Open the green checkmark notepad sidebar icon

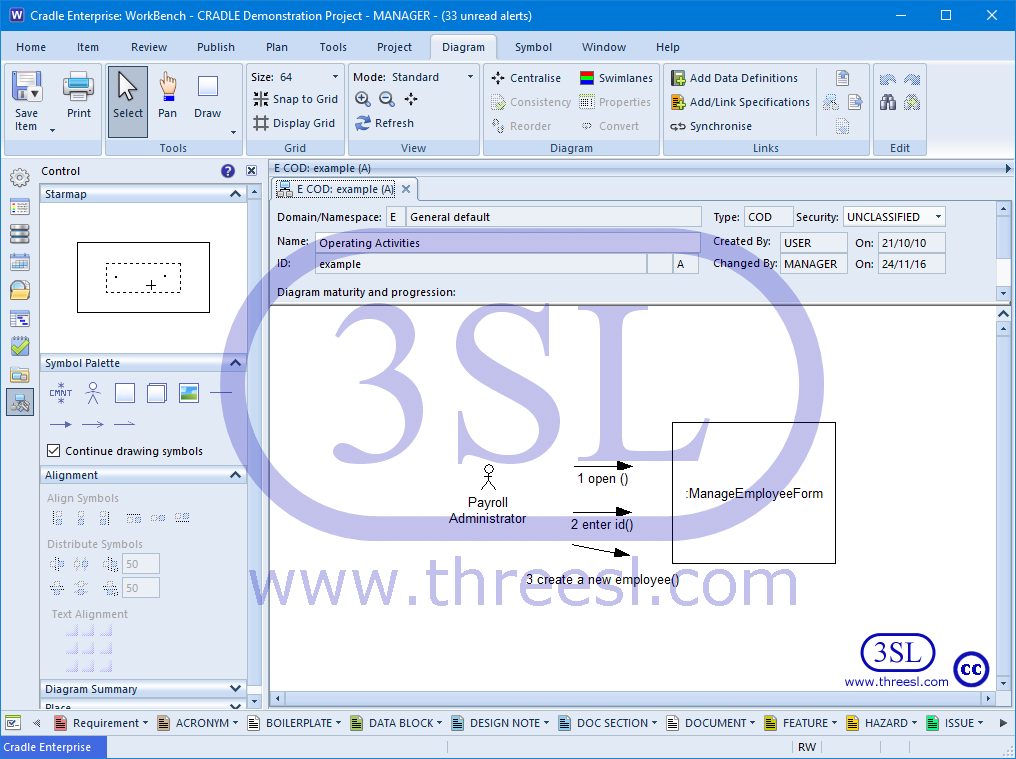(x=20, y=347)
